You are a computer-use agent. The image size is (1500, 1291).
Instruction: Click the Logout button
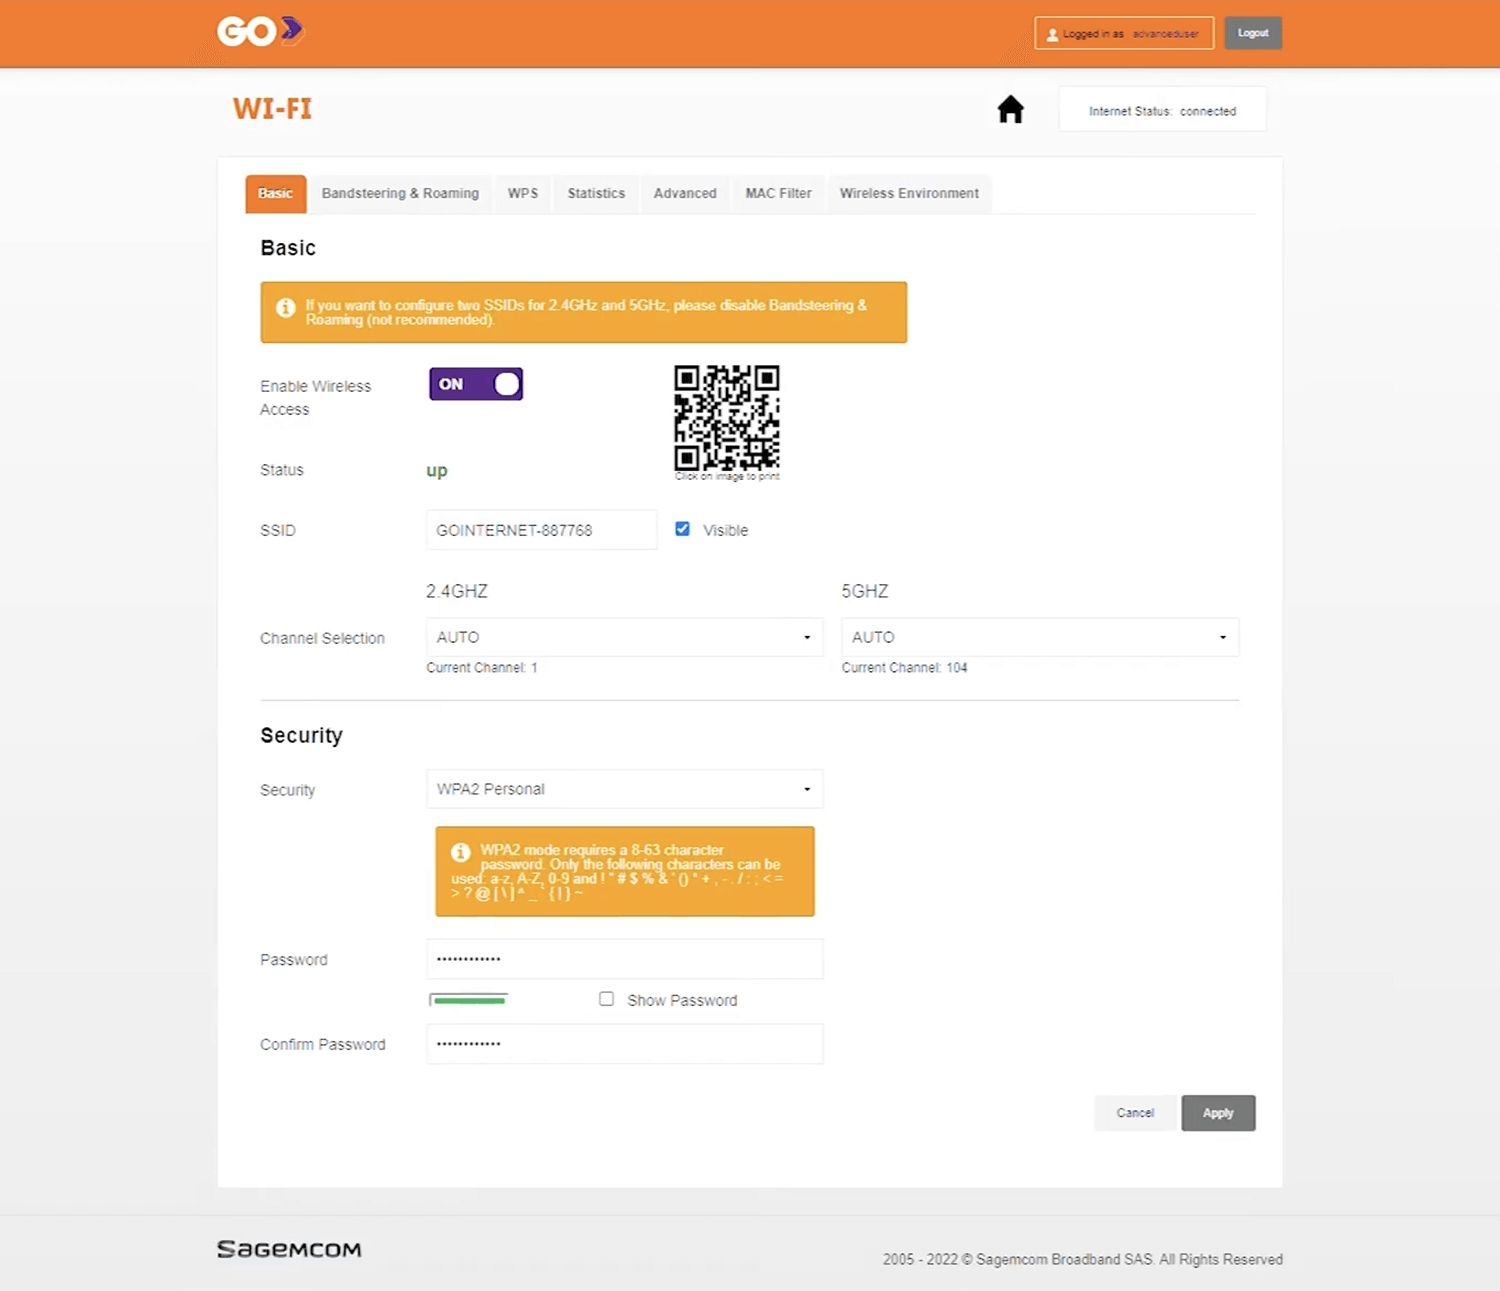1252,33
